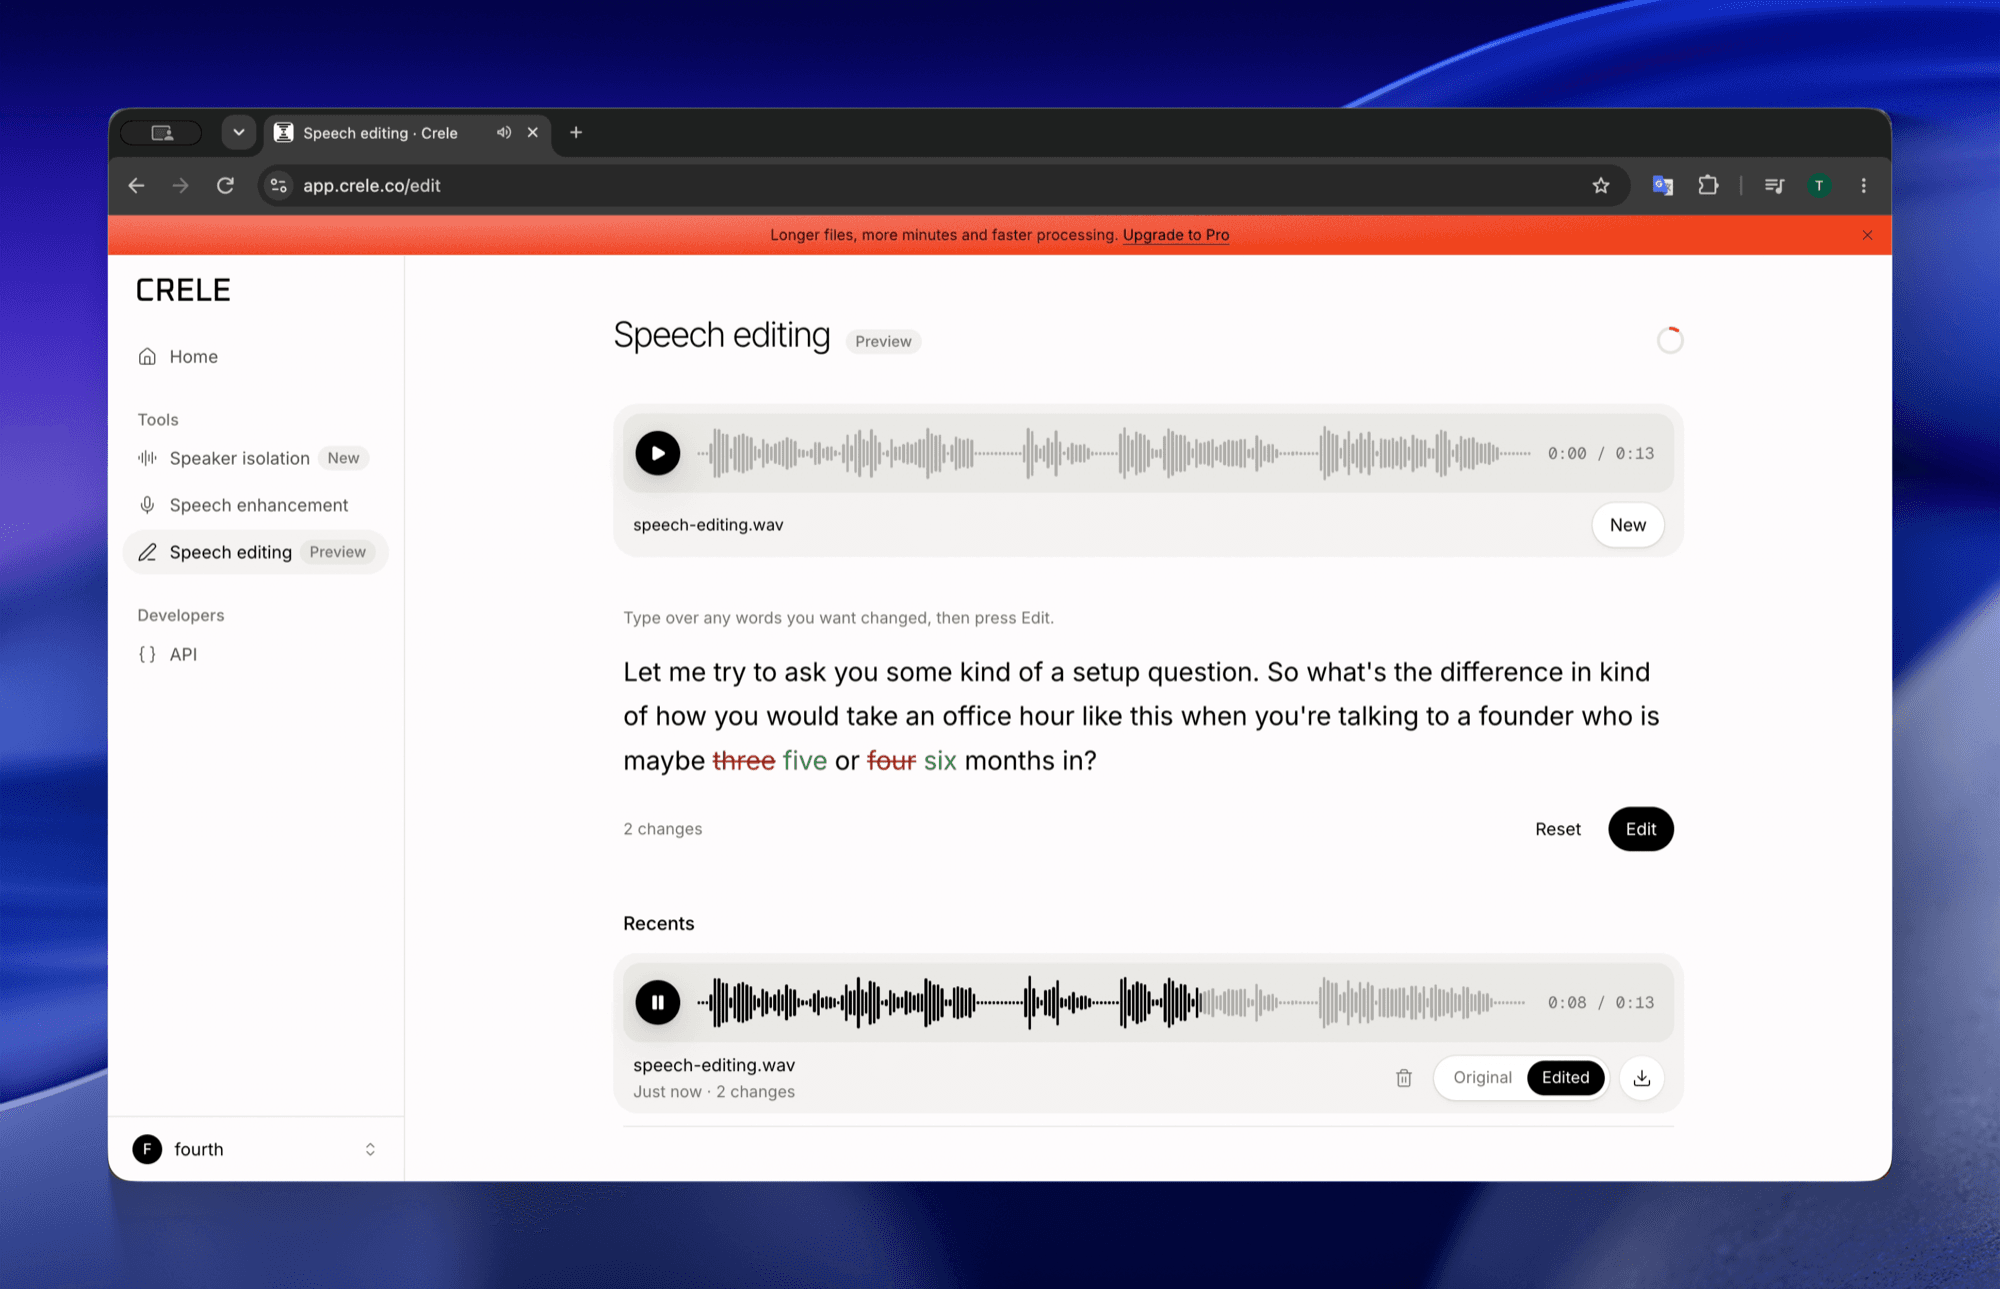Expand the tab search dropdown arrow
The width and height of the screenshot is (2000, 1289).
coord(238,132)
